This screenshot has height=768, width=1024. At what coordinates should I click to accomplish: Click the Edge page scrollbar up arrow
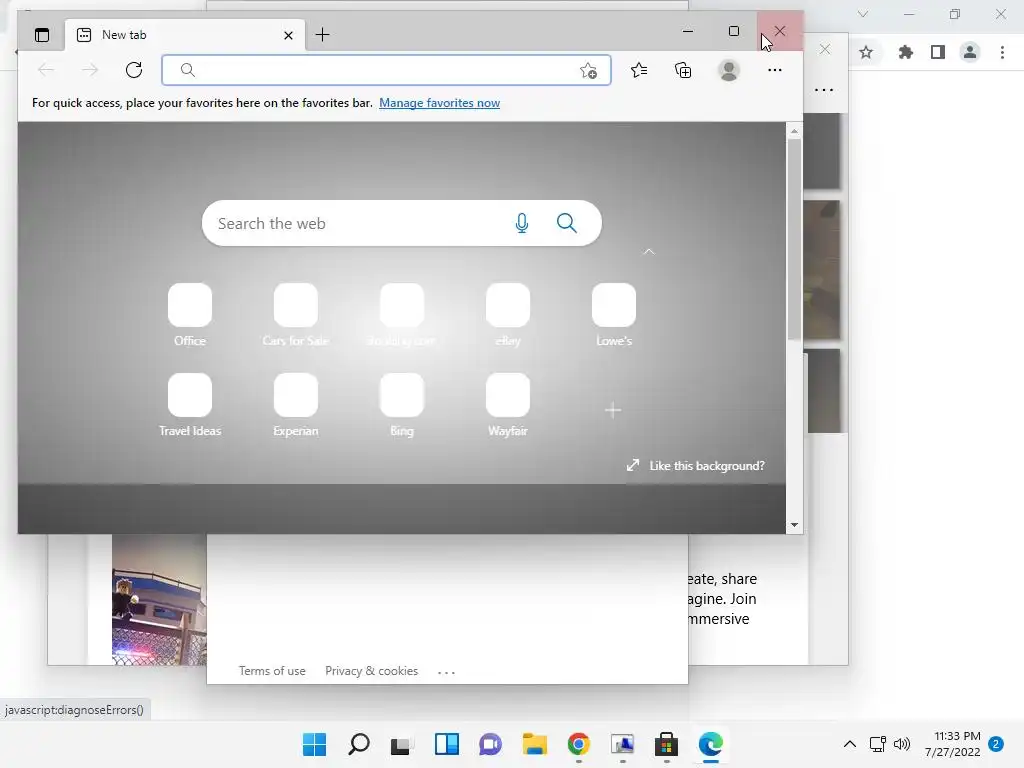794,131
